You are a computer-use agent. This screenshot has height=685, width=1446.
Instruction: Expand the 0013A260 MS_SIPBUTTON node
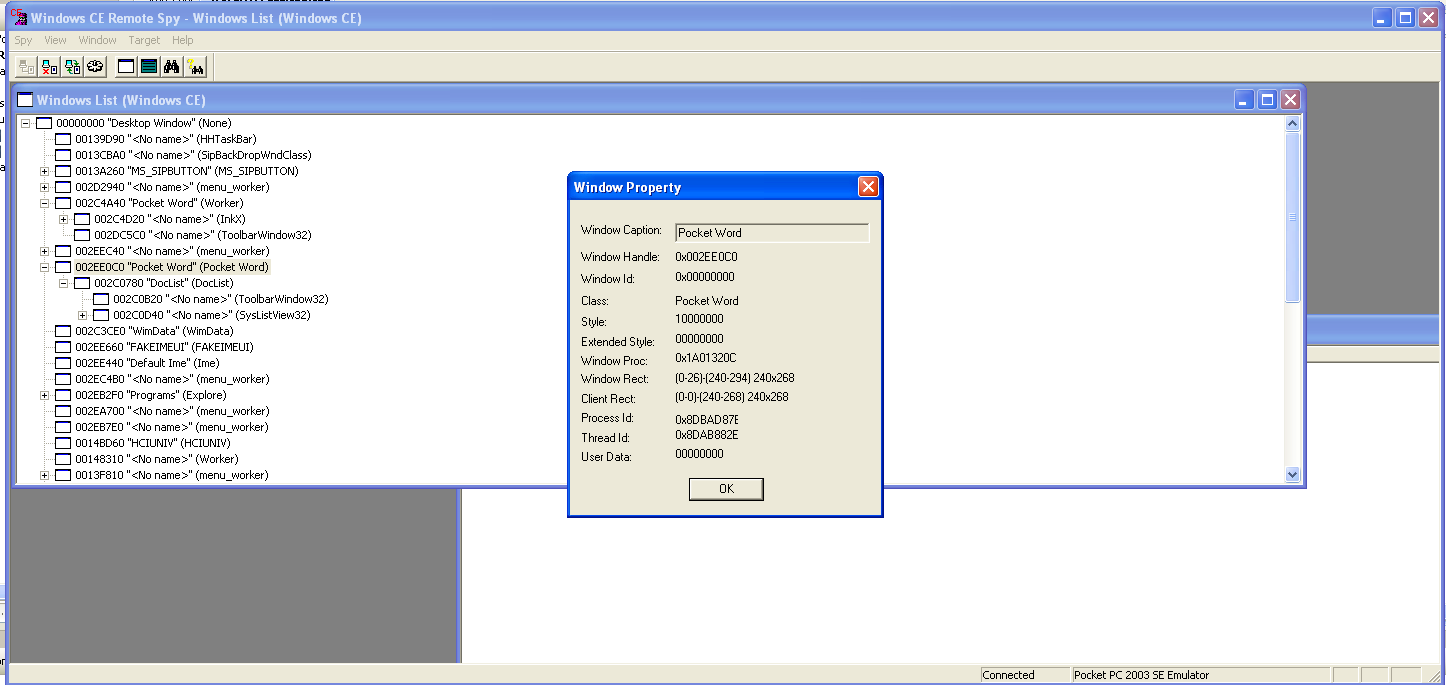(44, 171)
